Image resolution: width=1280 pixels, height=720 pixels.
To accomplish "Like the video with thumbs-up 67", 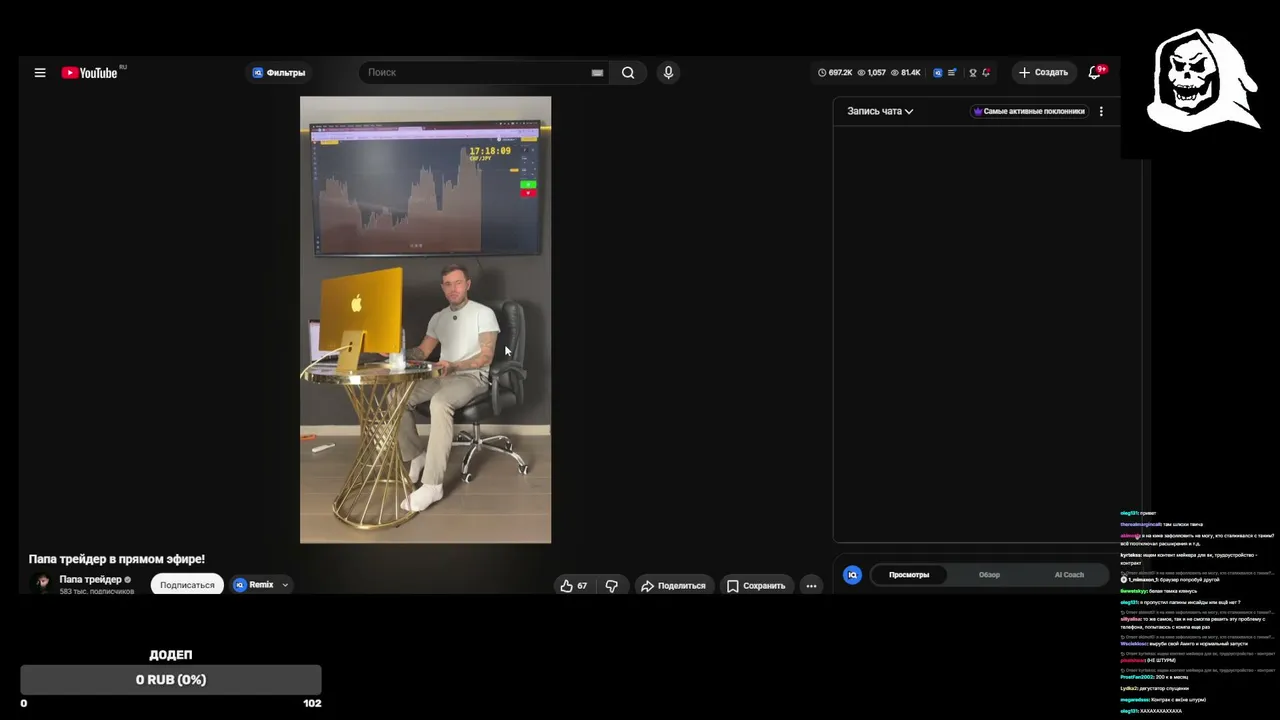I will (x=573, y=586).
